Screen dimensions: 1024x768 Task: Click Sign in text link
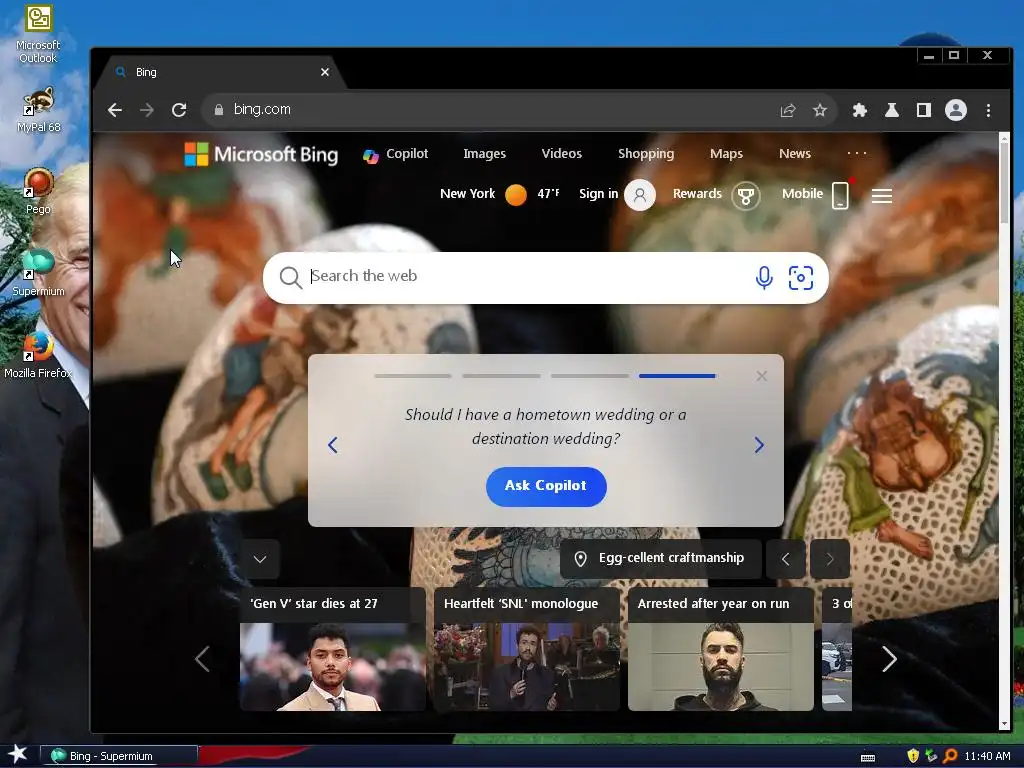coord(598,194)
